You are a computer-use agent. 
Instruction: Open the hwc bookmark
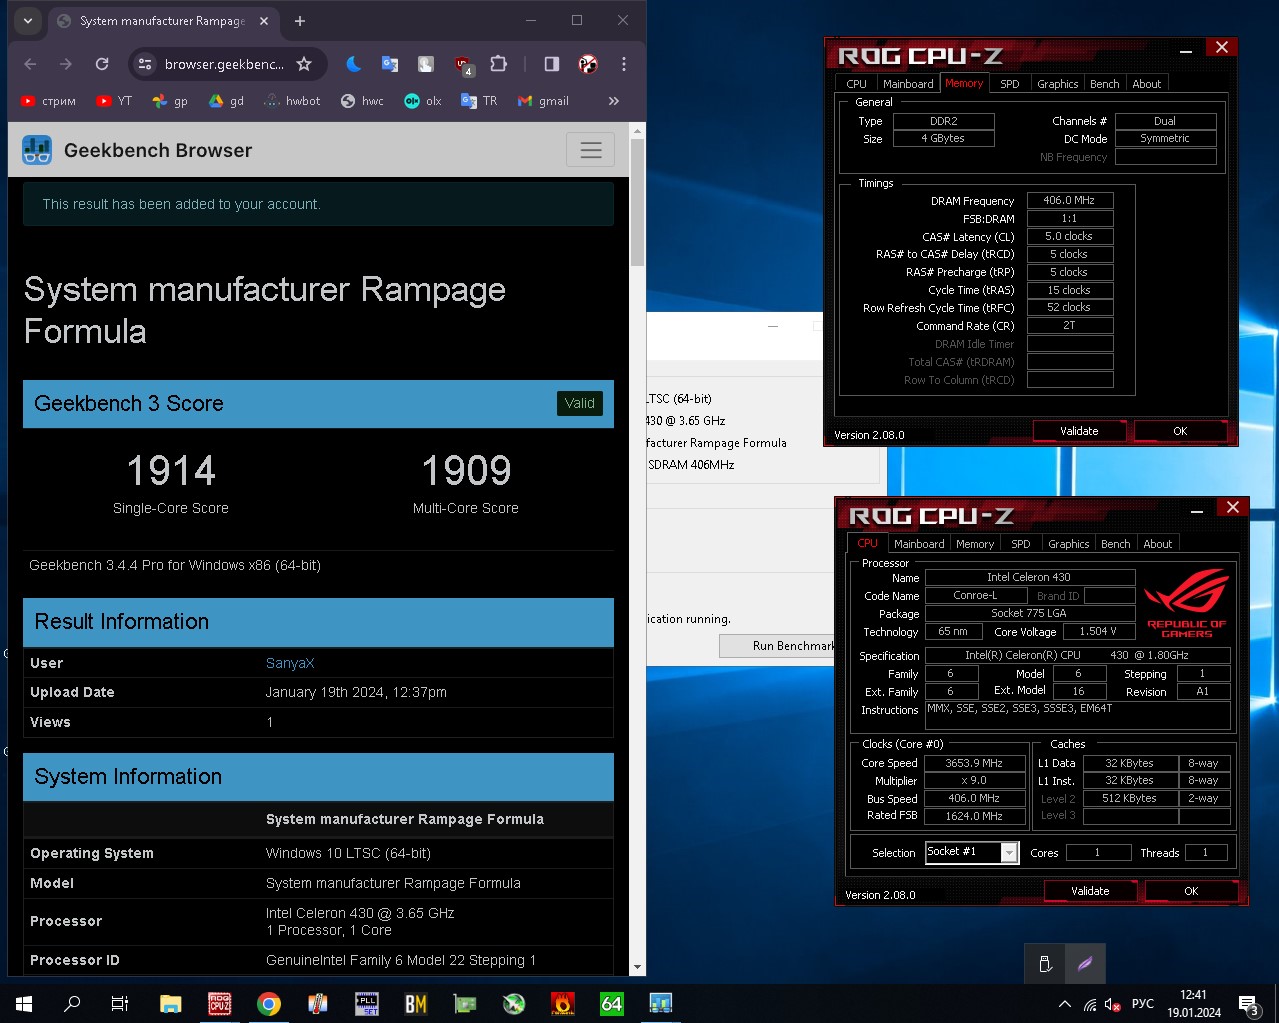click(362, 101)
